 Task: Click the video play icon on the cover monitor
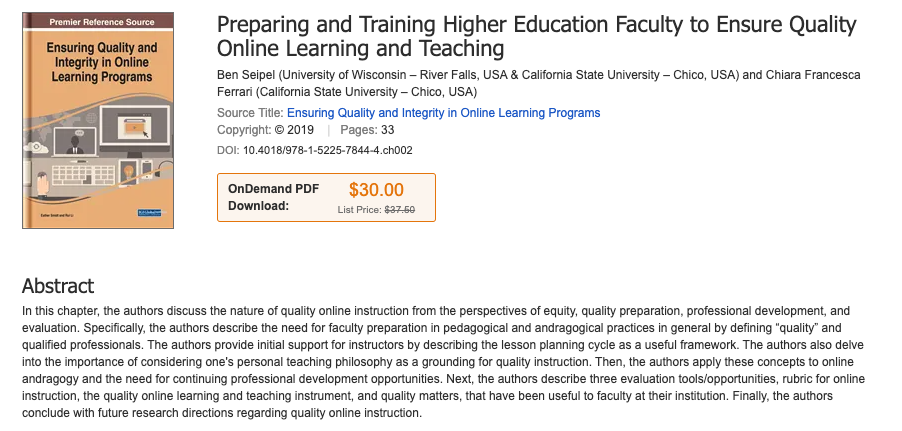pos(133,127)
